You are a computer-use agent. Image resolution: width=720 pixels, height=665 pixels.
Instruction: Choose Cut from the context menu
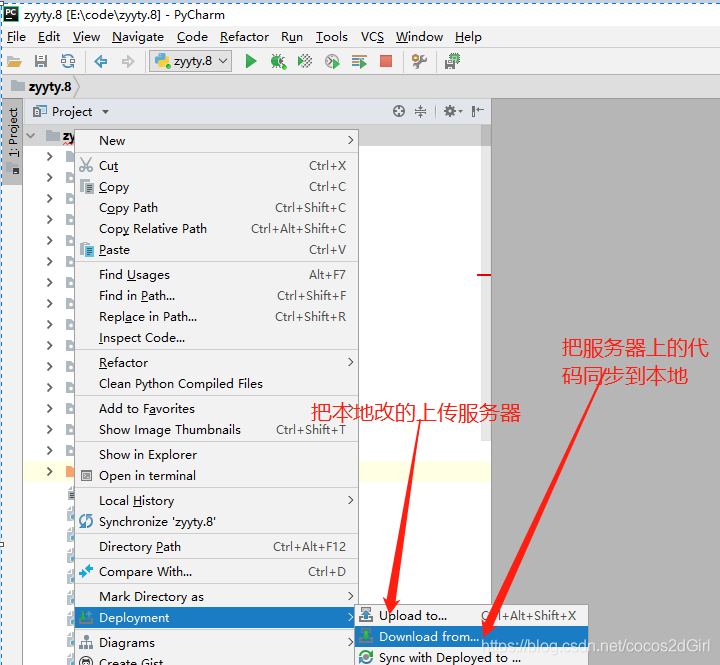(216, 165)
